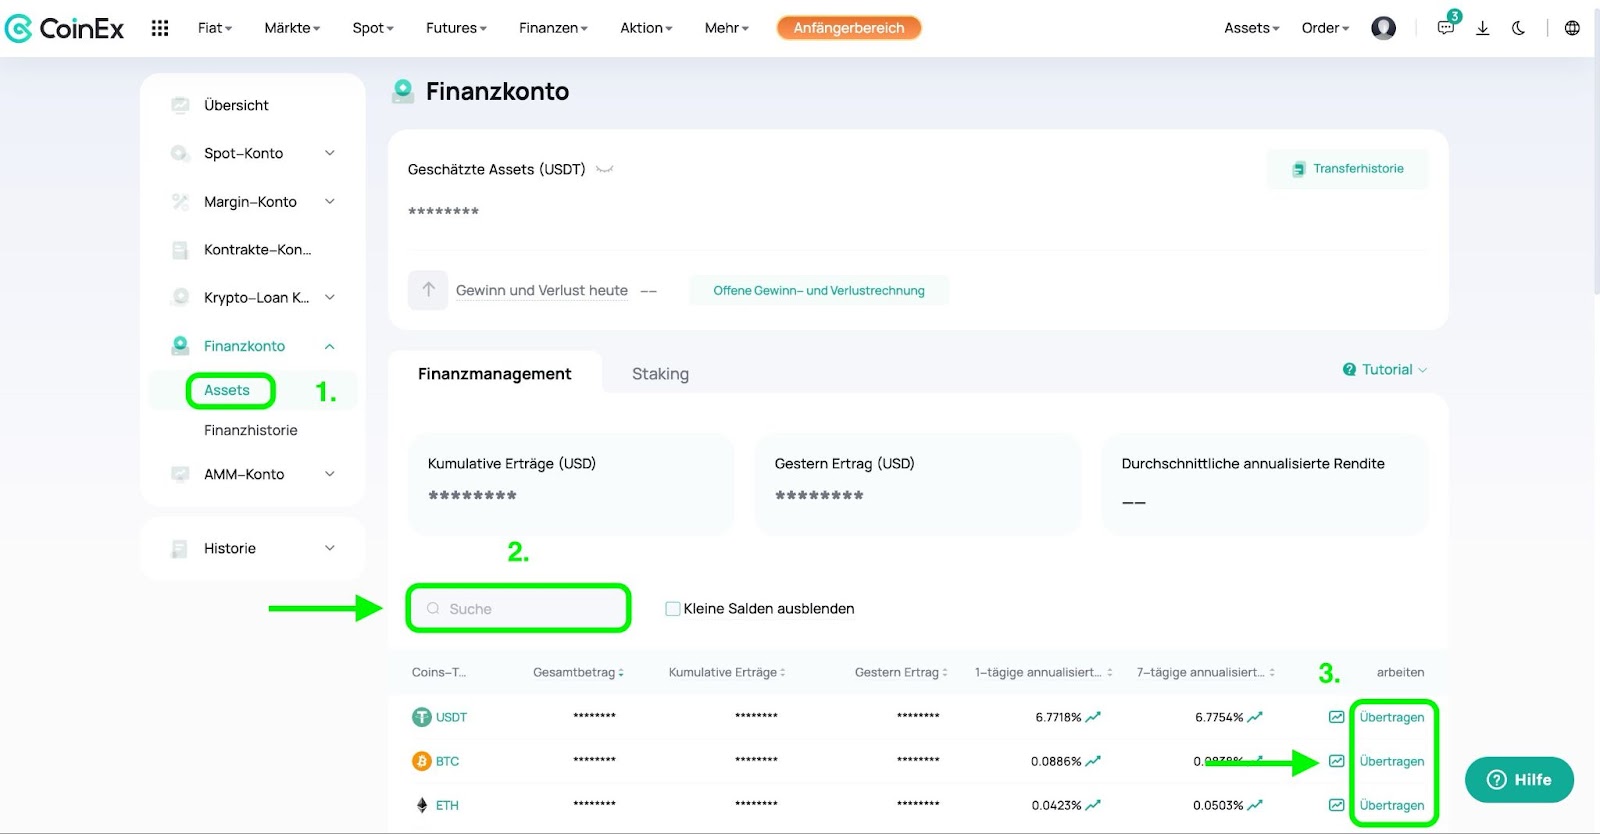Open the Fiat dropdown menu

click(x=215, y=28)
